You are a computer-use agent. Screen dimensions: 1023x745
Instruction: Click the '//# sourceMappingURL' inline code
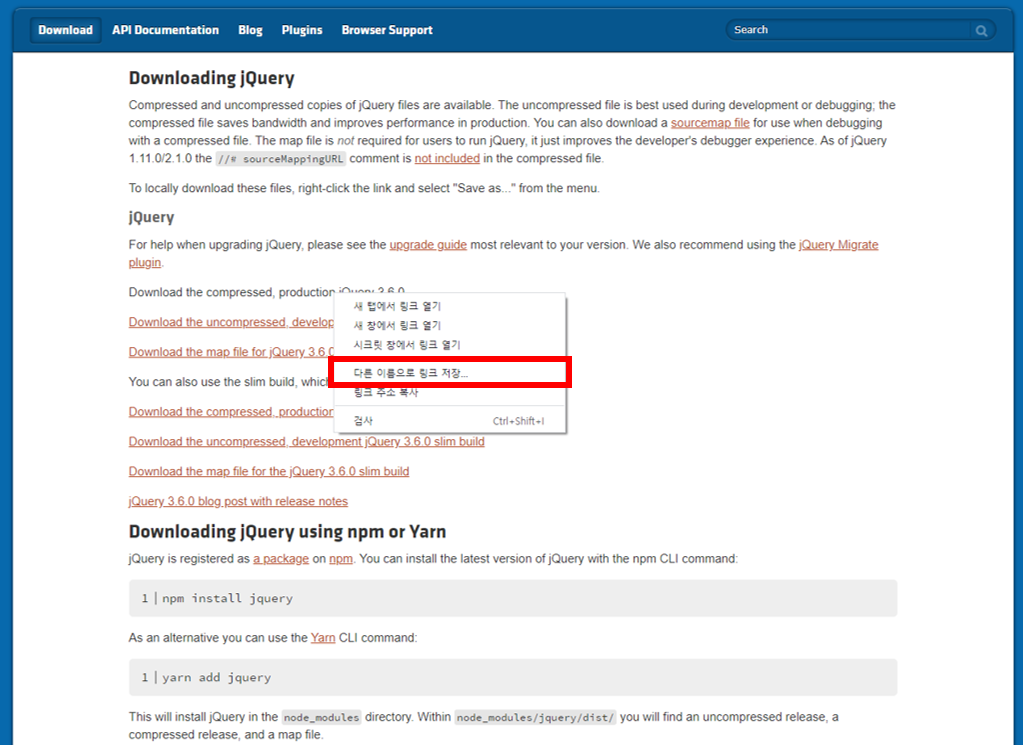281,159
